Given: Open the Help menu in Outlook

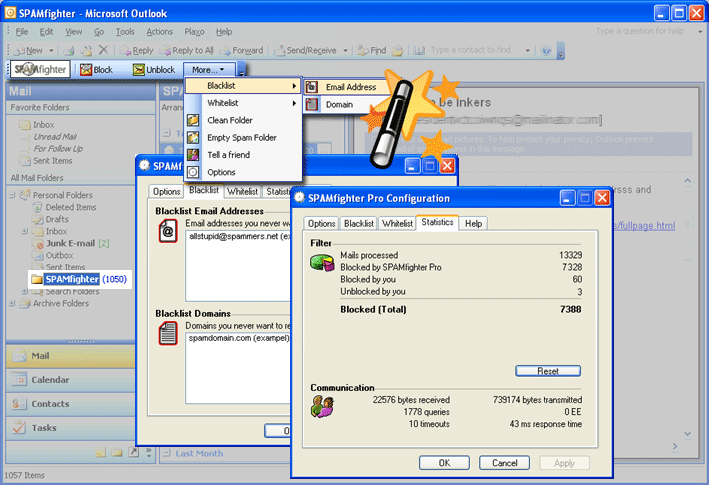Looking at the screenshot, I should pos(224,32).
